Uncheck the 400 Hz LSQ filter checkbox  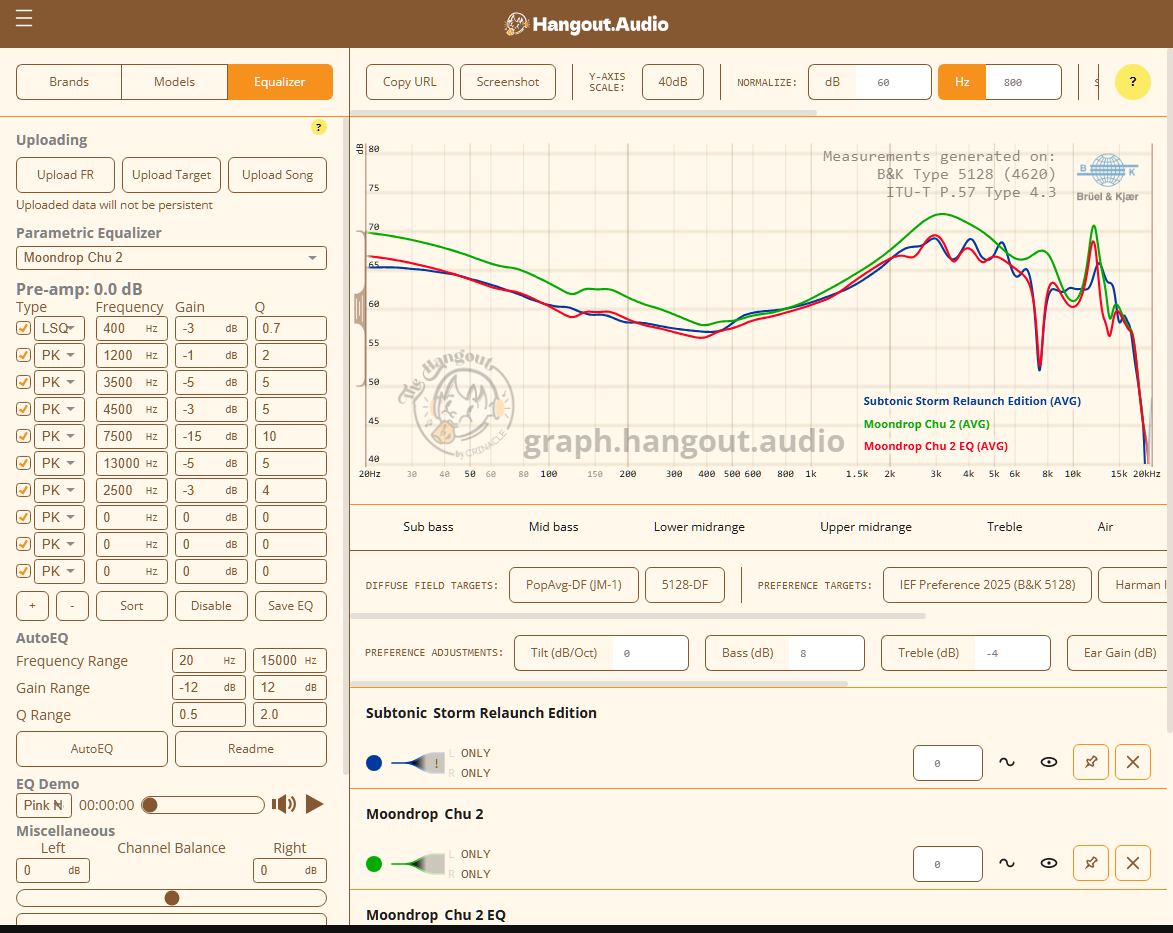point(24,328)
